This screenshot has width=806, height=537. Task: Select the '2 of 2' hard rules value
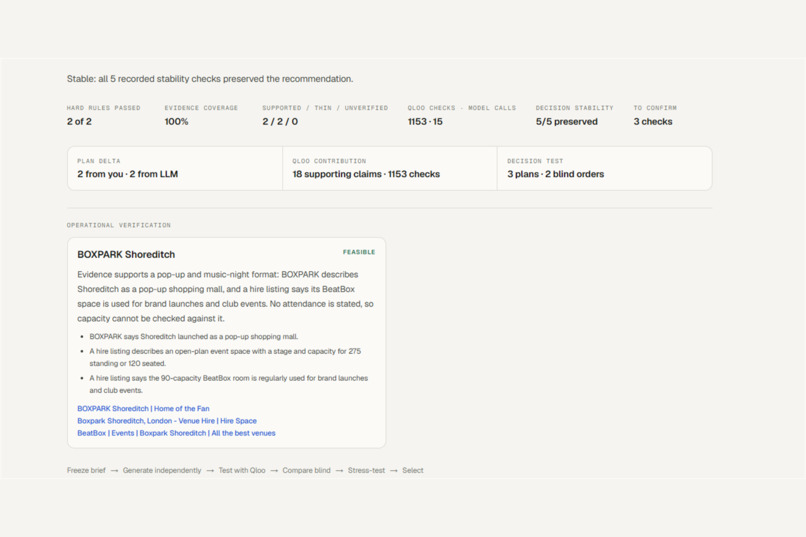[x=79, y=122]
